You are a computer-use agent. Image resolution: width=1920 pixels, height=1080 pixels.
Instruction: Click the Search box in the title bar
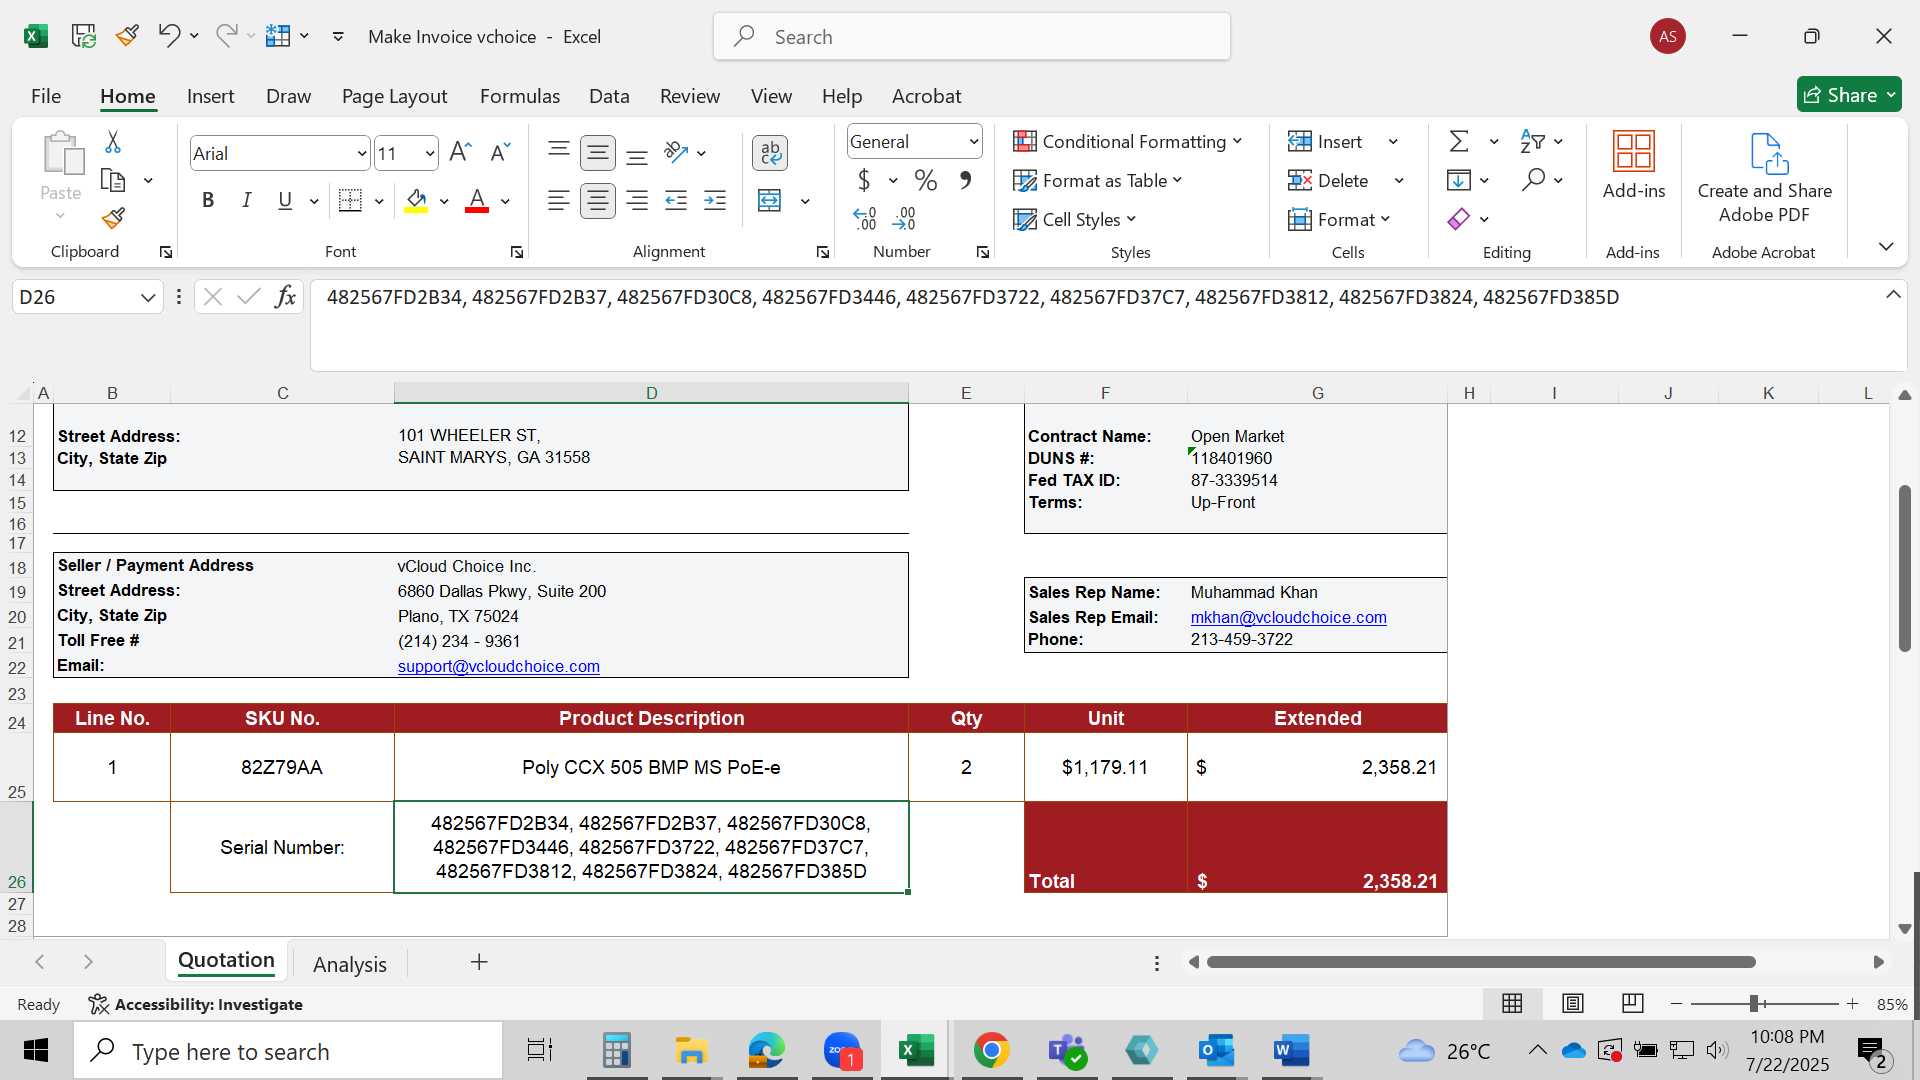pos(972,37)
